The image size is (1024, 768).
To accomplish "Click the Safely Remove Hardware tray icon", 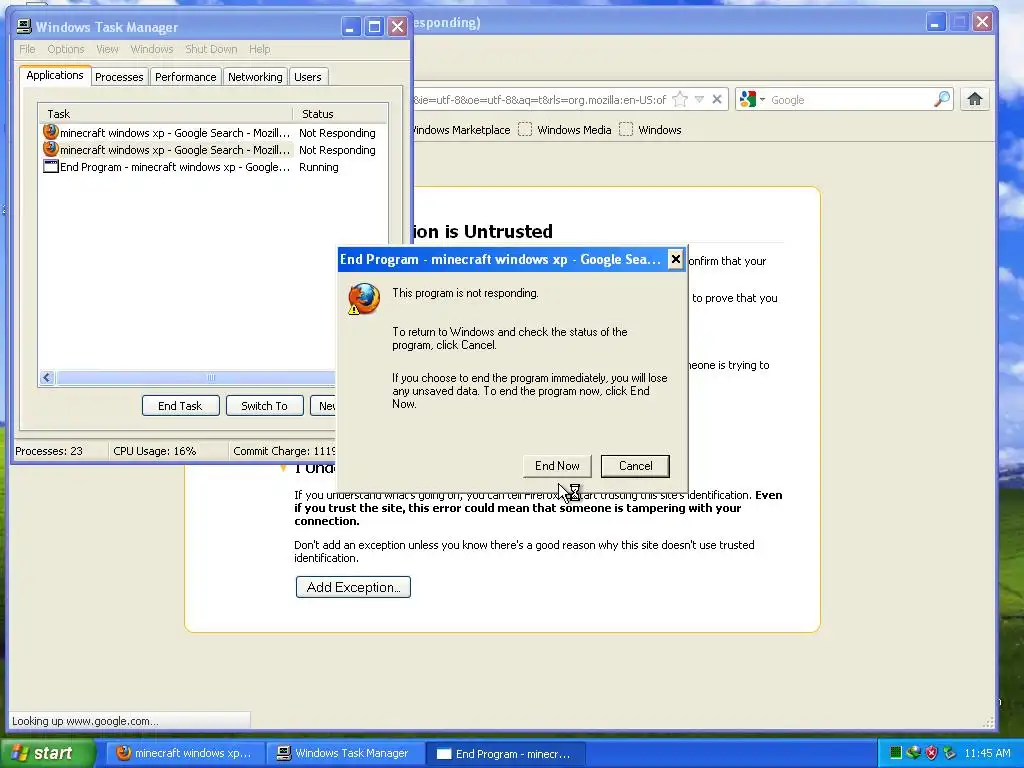I will (949, 753).
